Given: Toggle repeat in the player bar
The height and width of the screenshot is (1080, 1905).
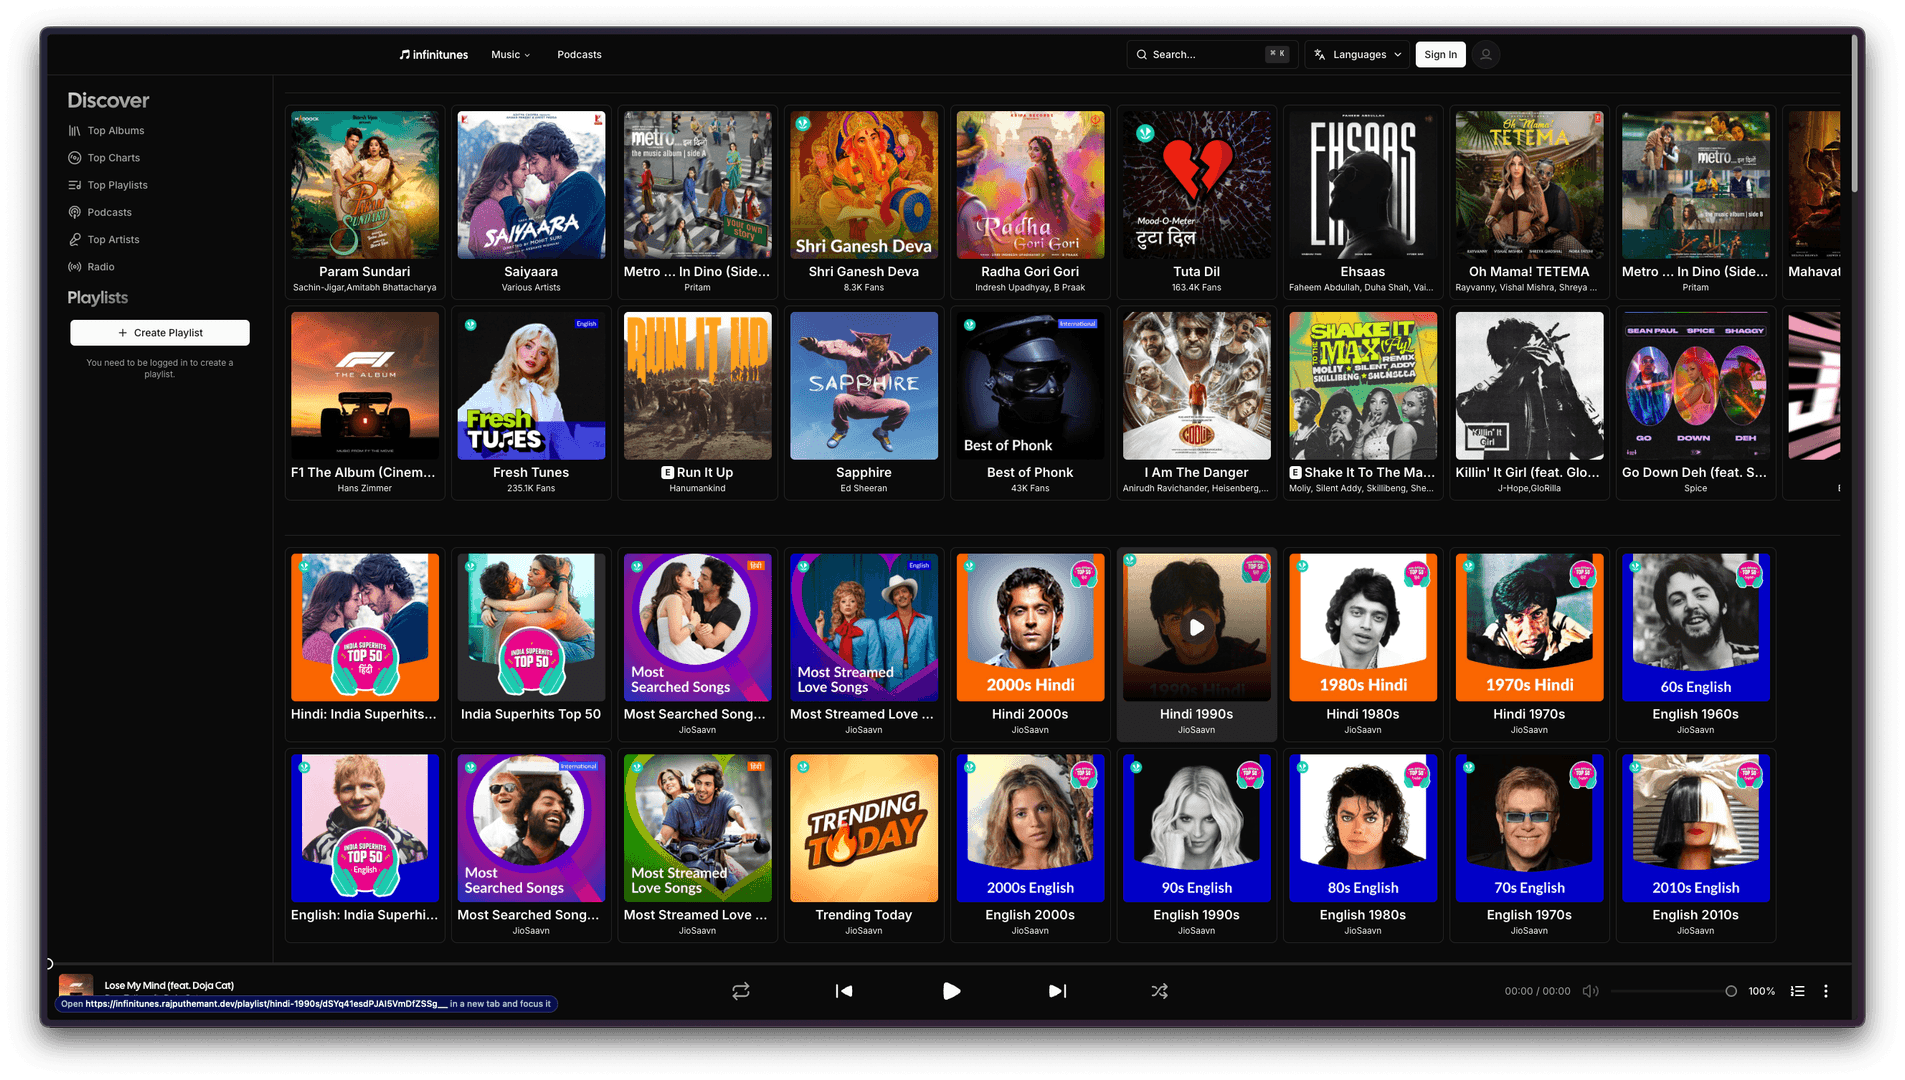Looking at the screenshot, I should 741,991.
